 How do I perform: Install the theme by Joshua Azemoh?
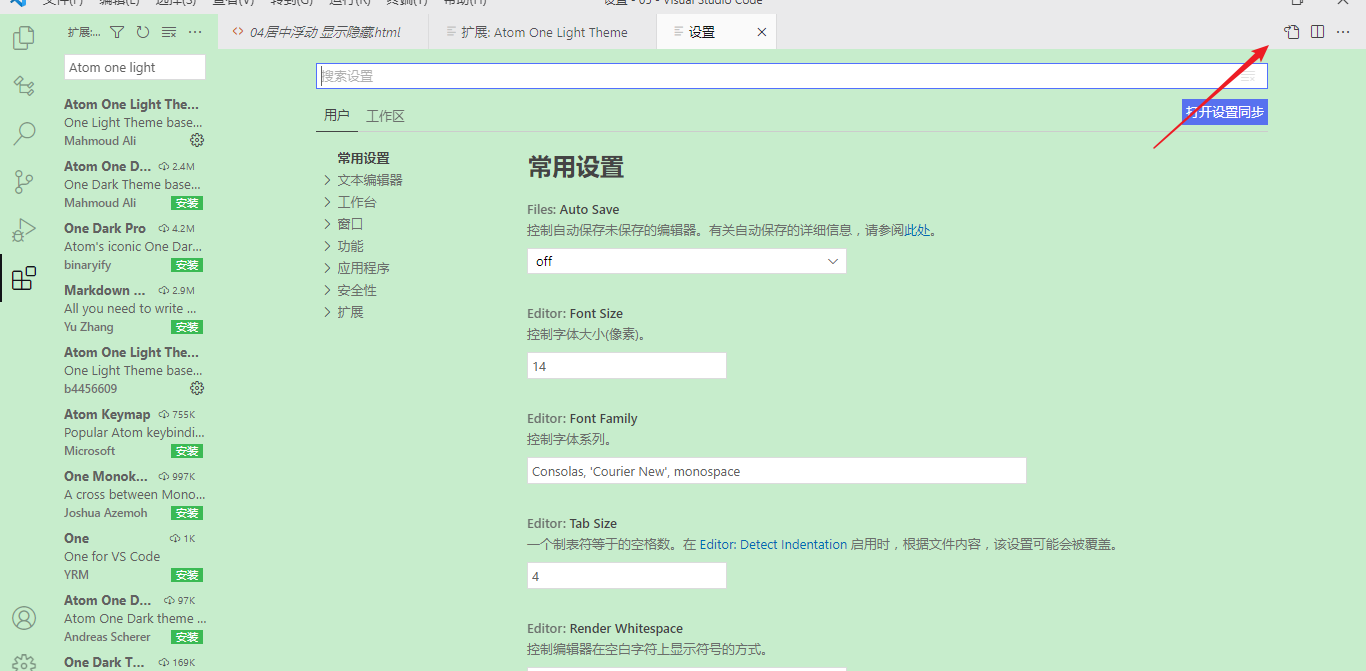click(x=187, y=513)
